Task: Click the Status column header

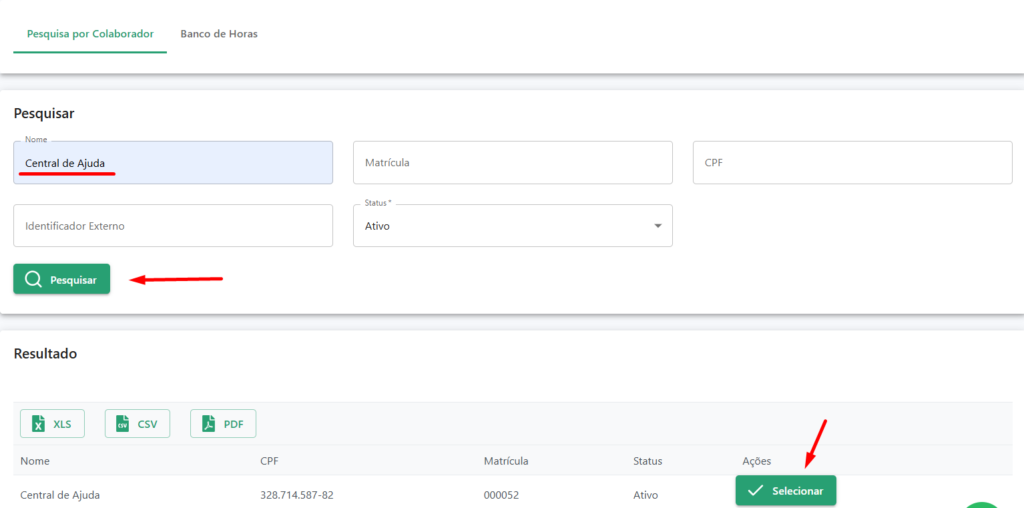Action: click(648, 461)
